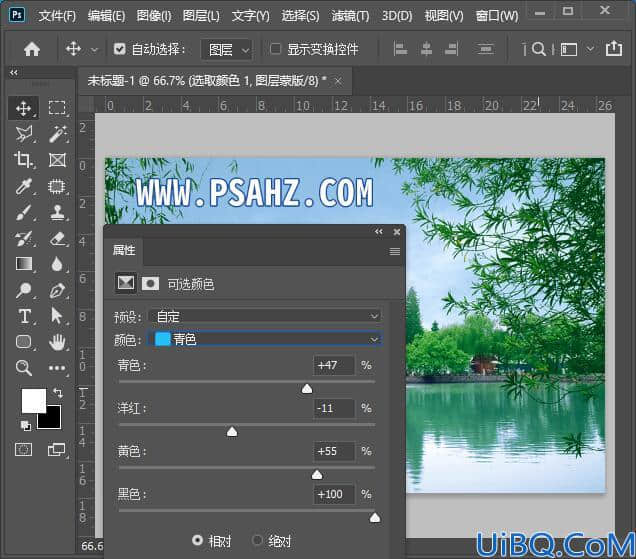Enable the 显示变换控件 checkbox
Viewport: 636px width, 559px height.
pyautogui.click(x=275, y=49)
